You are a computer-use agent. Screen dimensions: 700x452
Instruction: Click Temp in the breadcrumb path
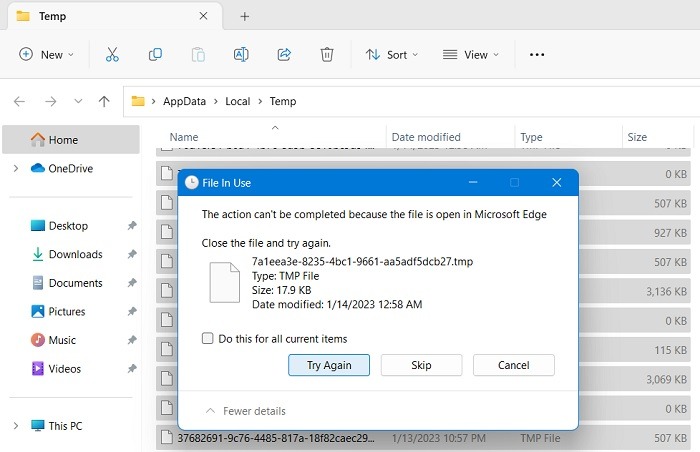click(283, 101)
